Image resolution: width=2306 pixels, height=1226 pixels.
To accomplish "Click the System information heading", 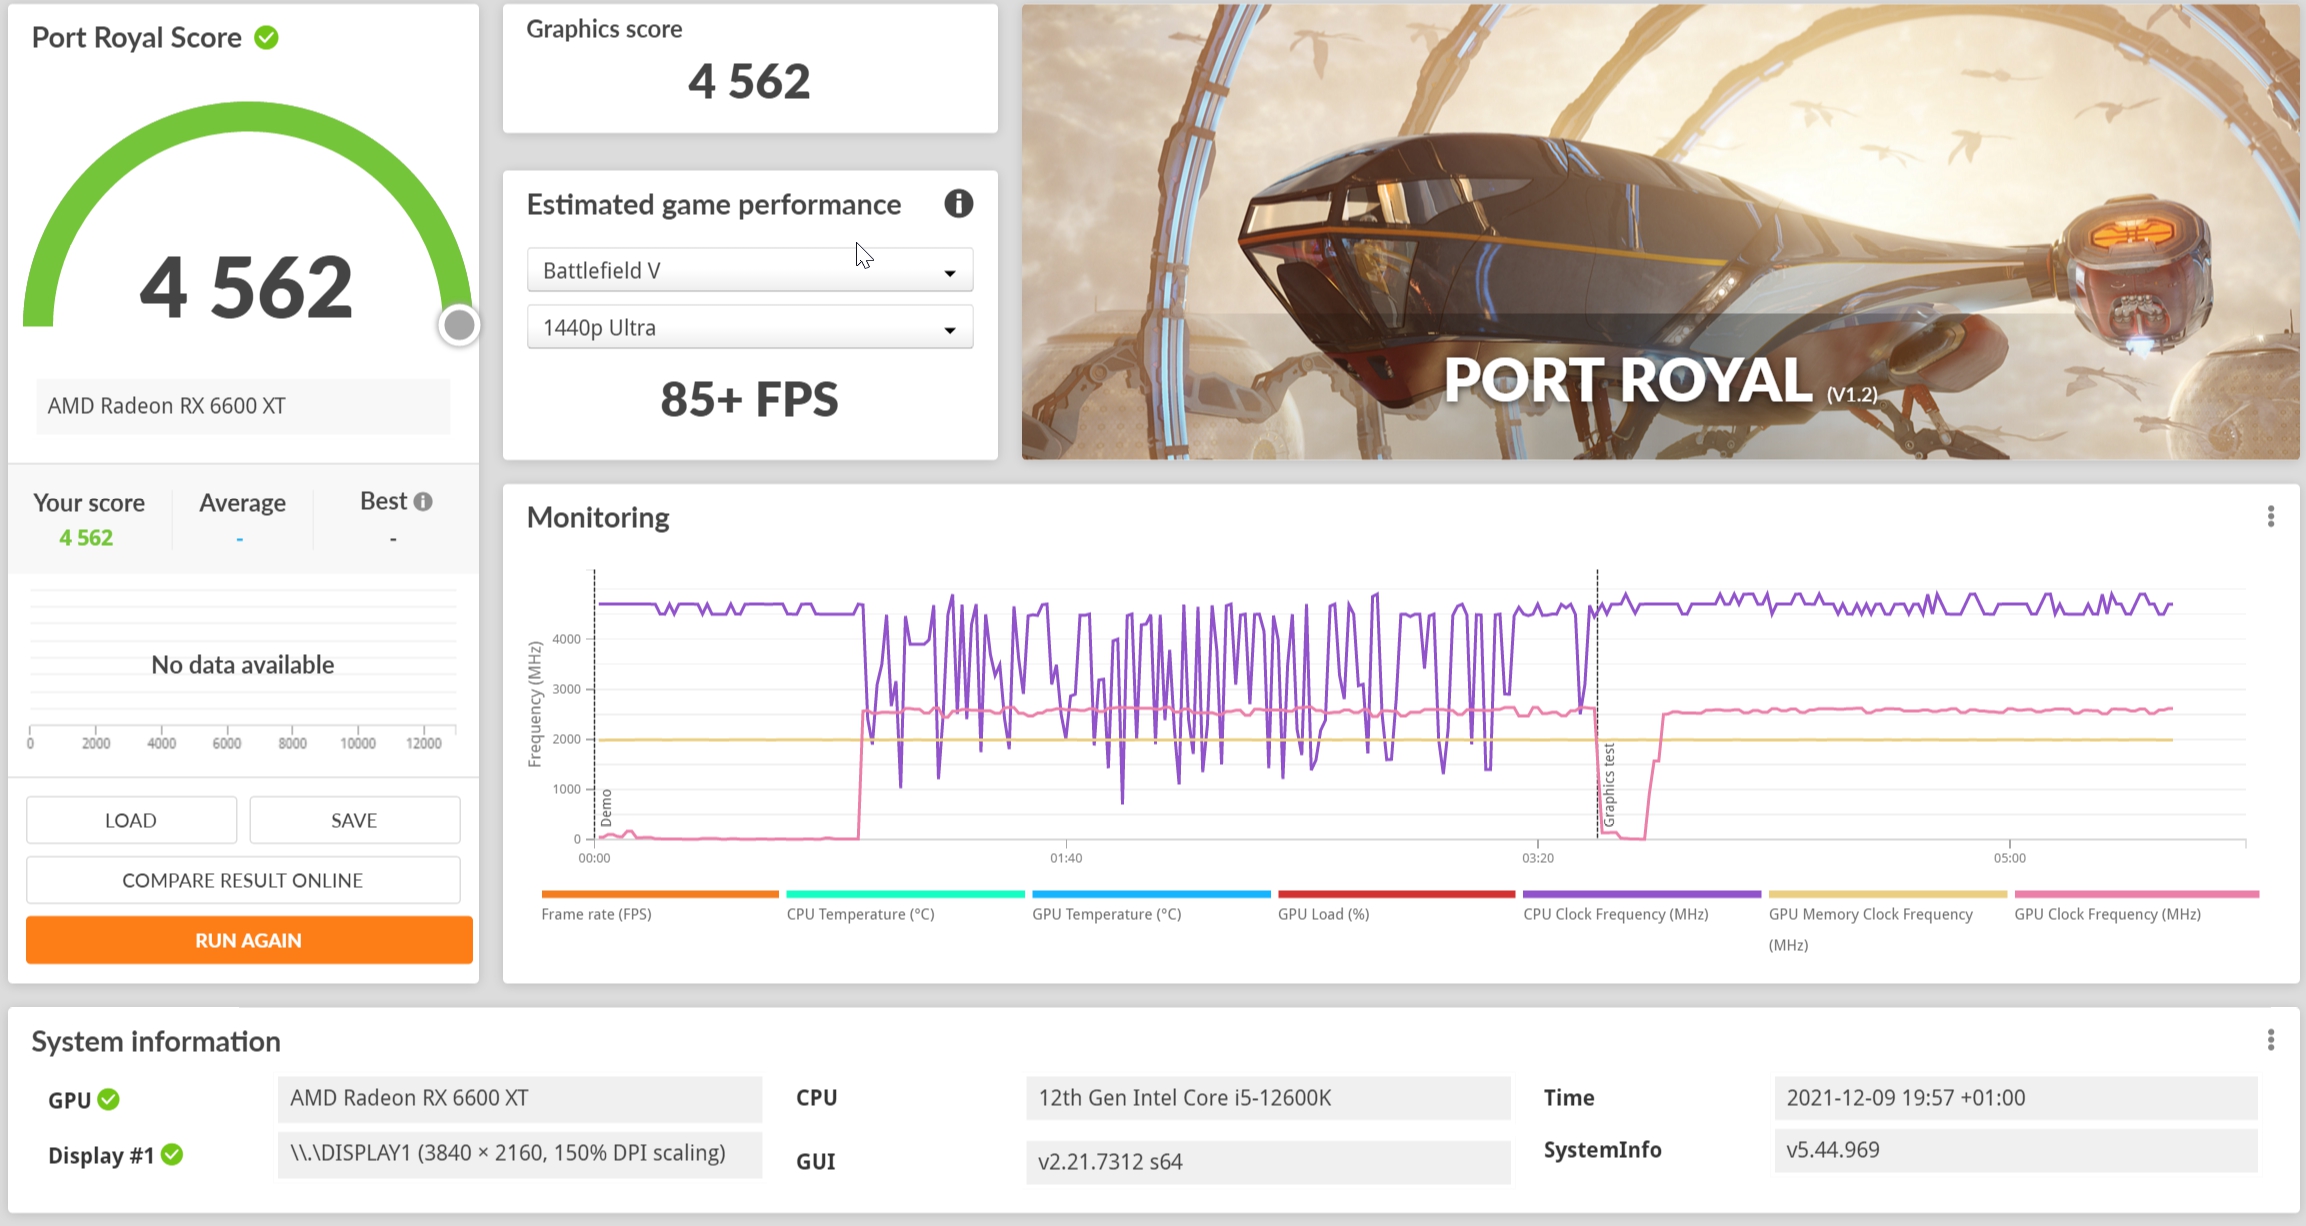I will [x=156, y=1042].
